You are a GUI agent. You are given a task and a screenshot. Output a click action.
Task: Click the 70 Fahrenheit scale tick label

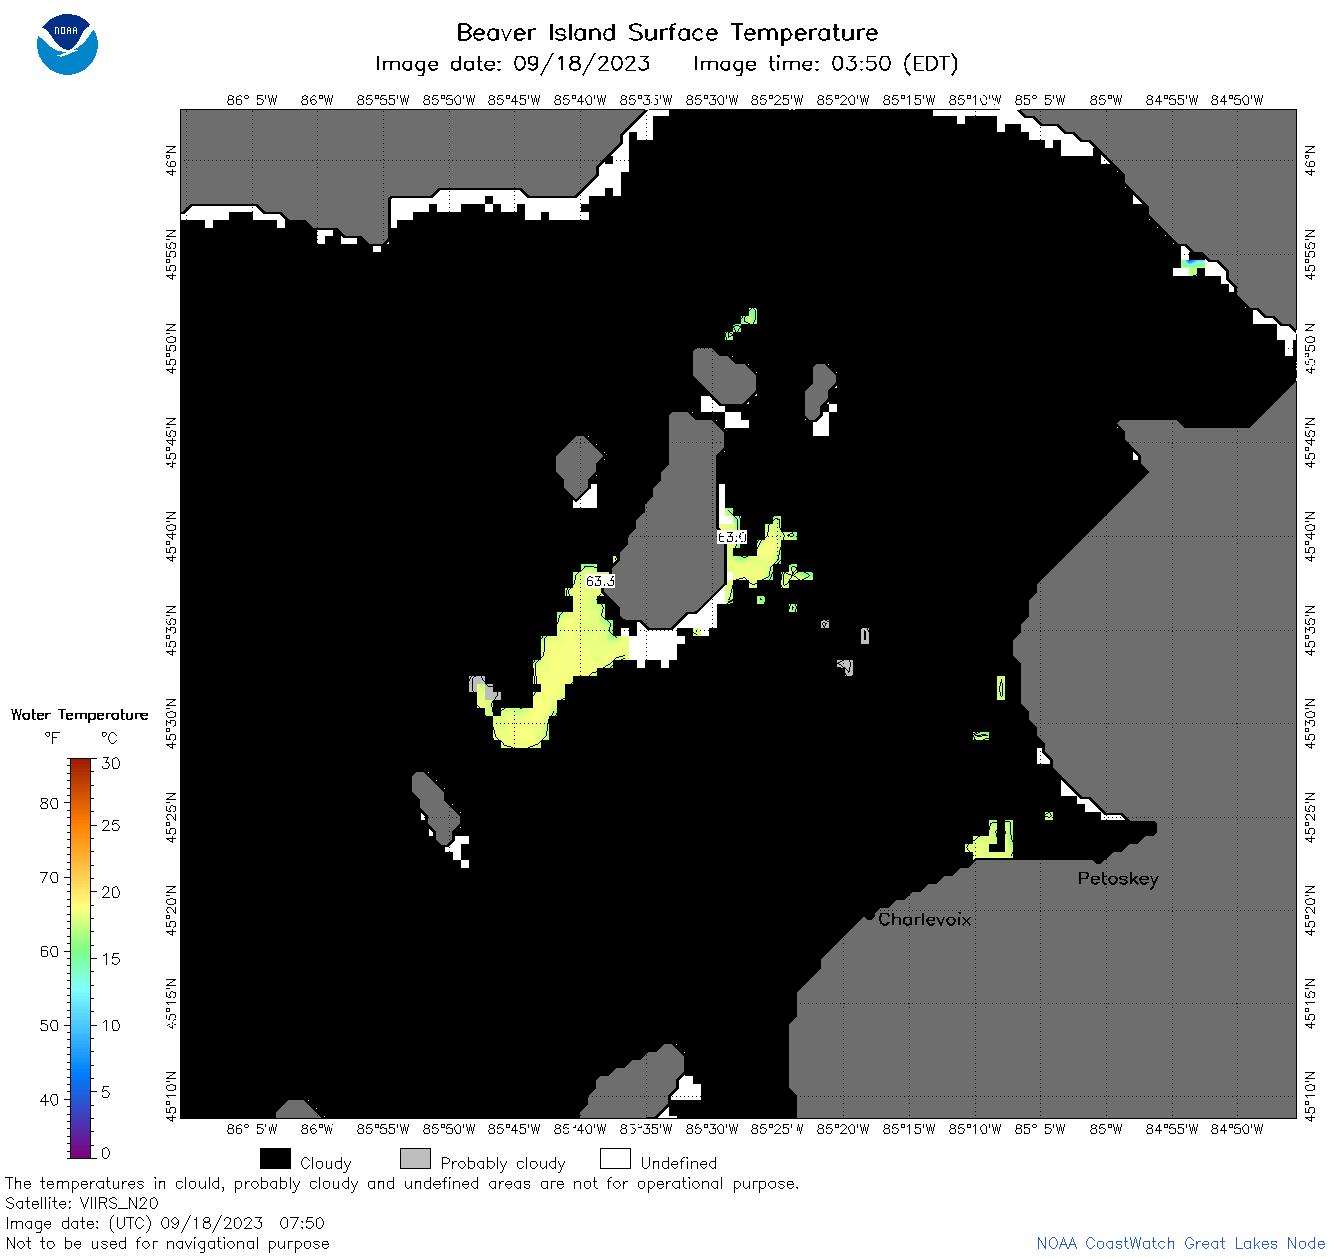click(x=49, y=877)
